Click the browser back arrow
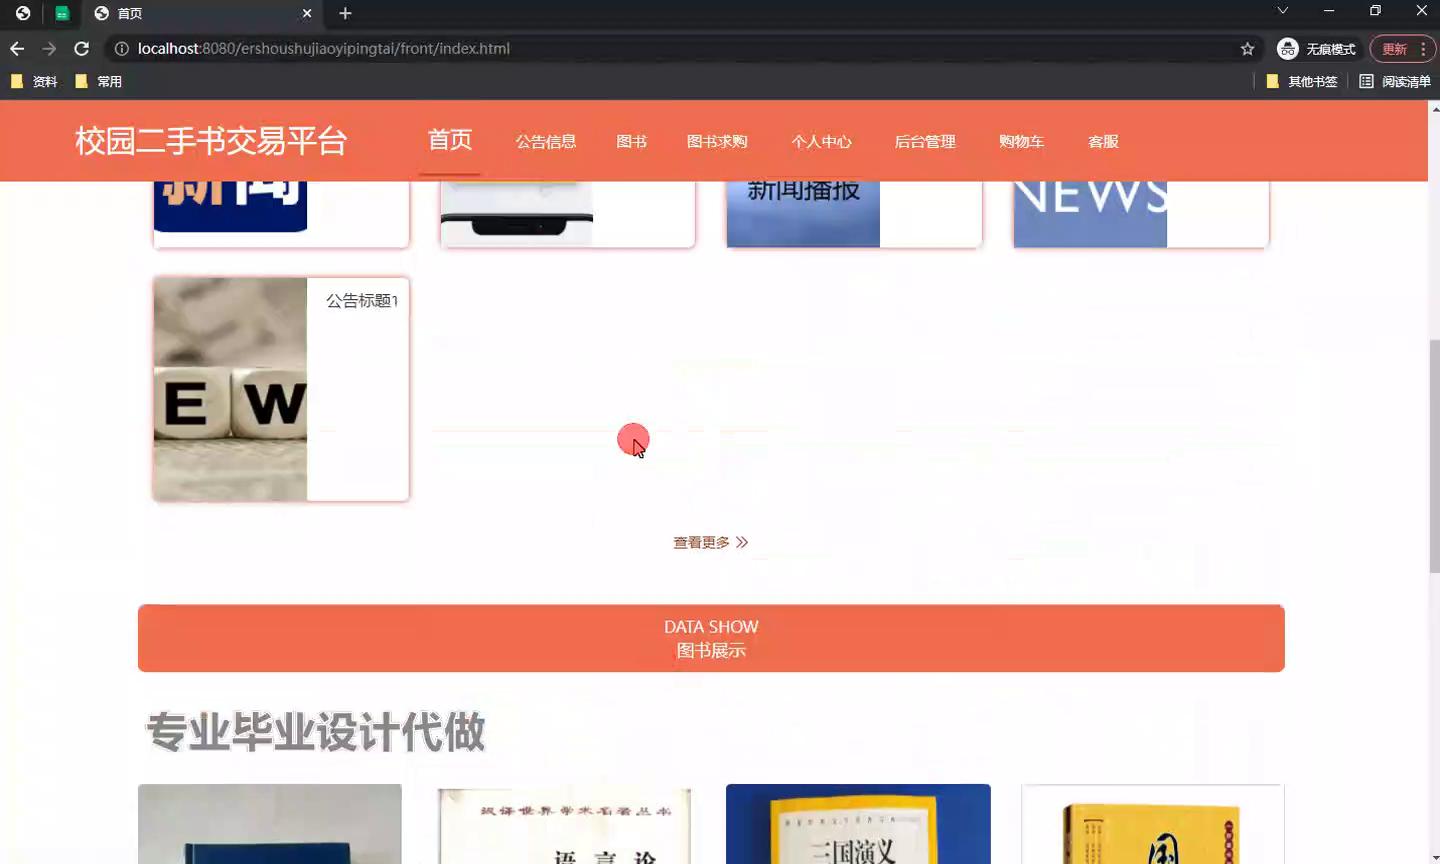 click(x=17, y=48)
